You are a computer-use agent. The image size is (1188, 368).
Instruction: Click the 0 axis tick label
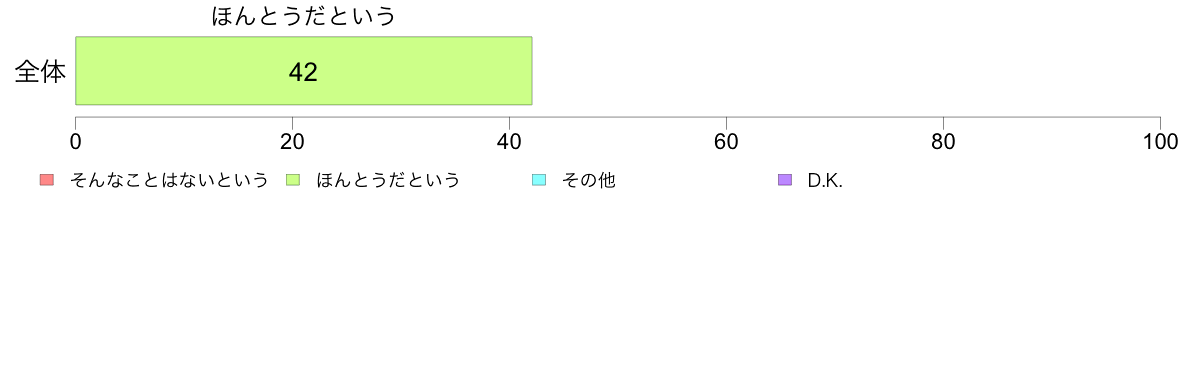tap(76, 141)
